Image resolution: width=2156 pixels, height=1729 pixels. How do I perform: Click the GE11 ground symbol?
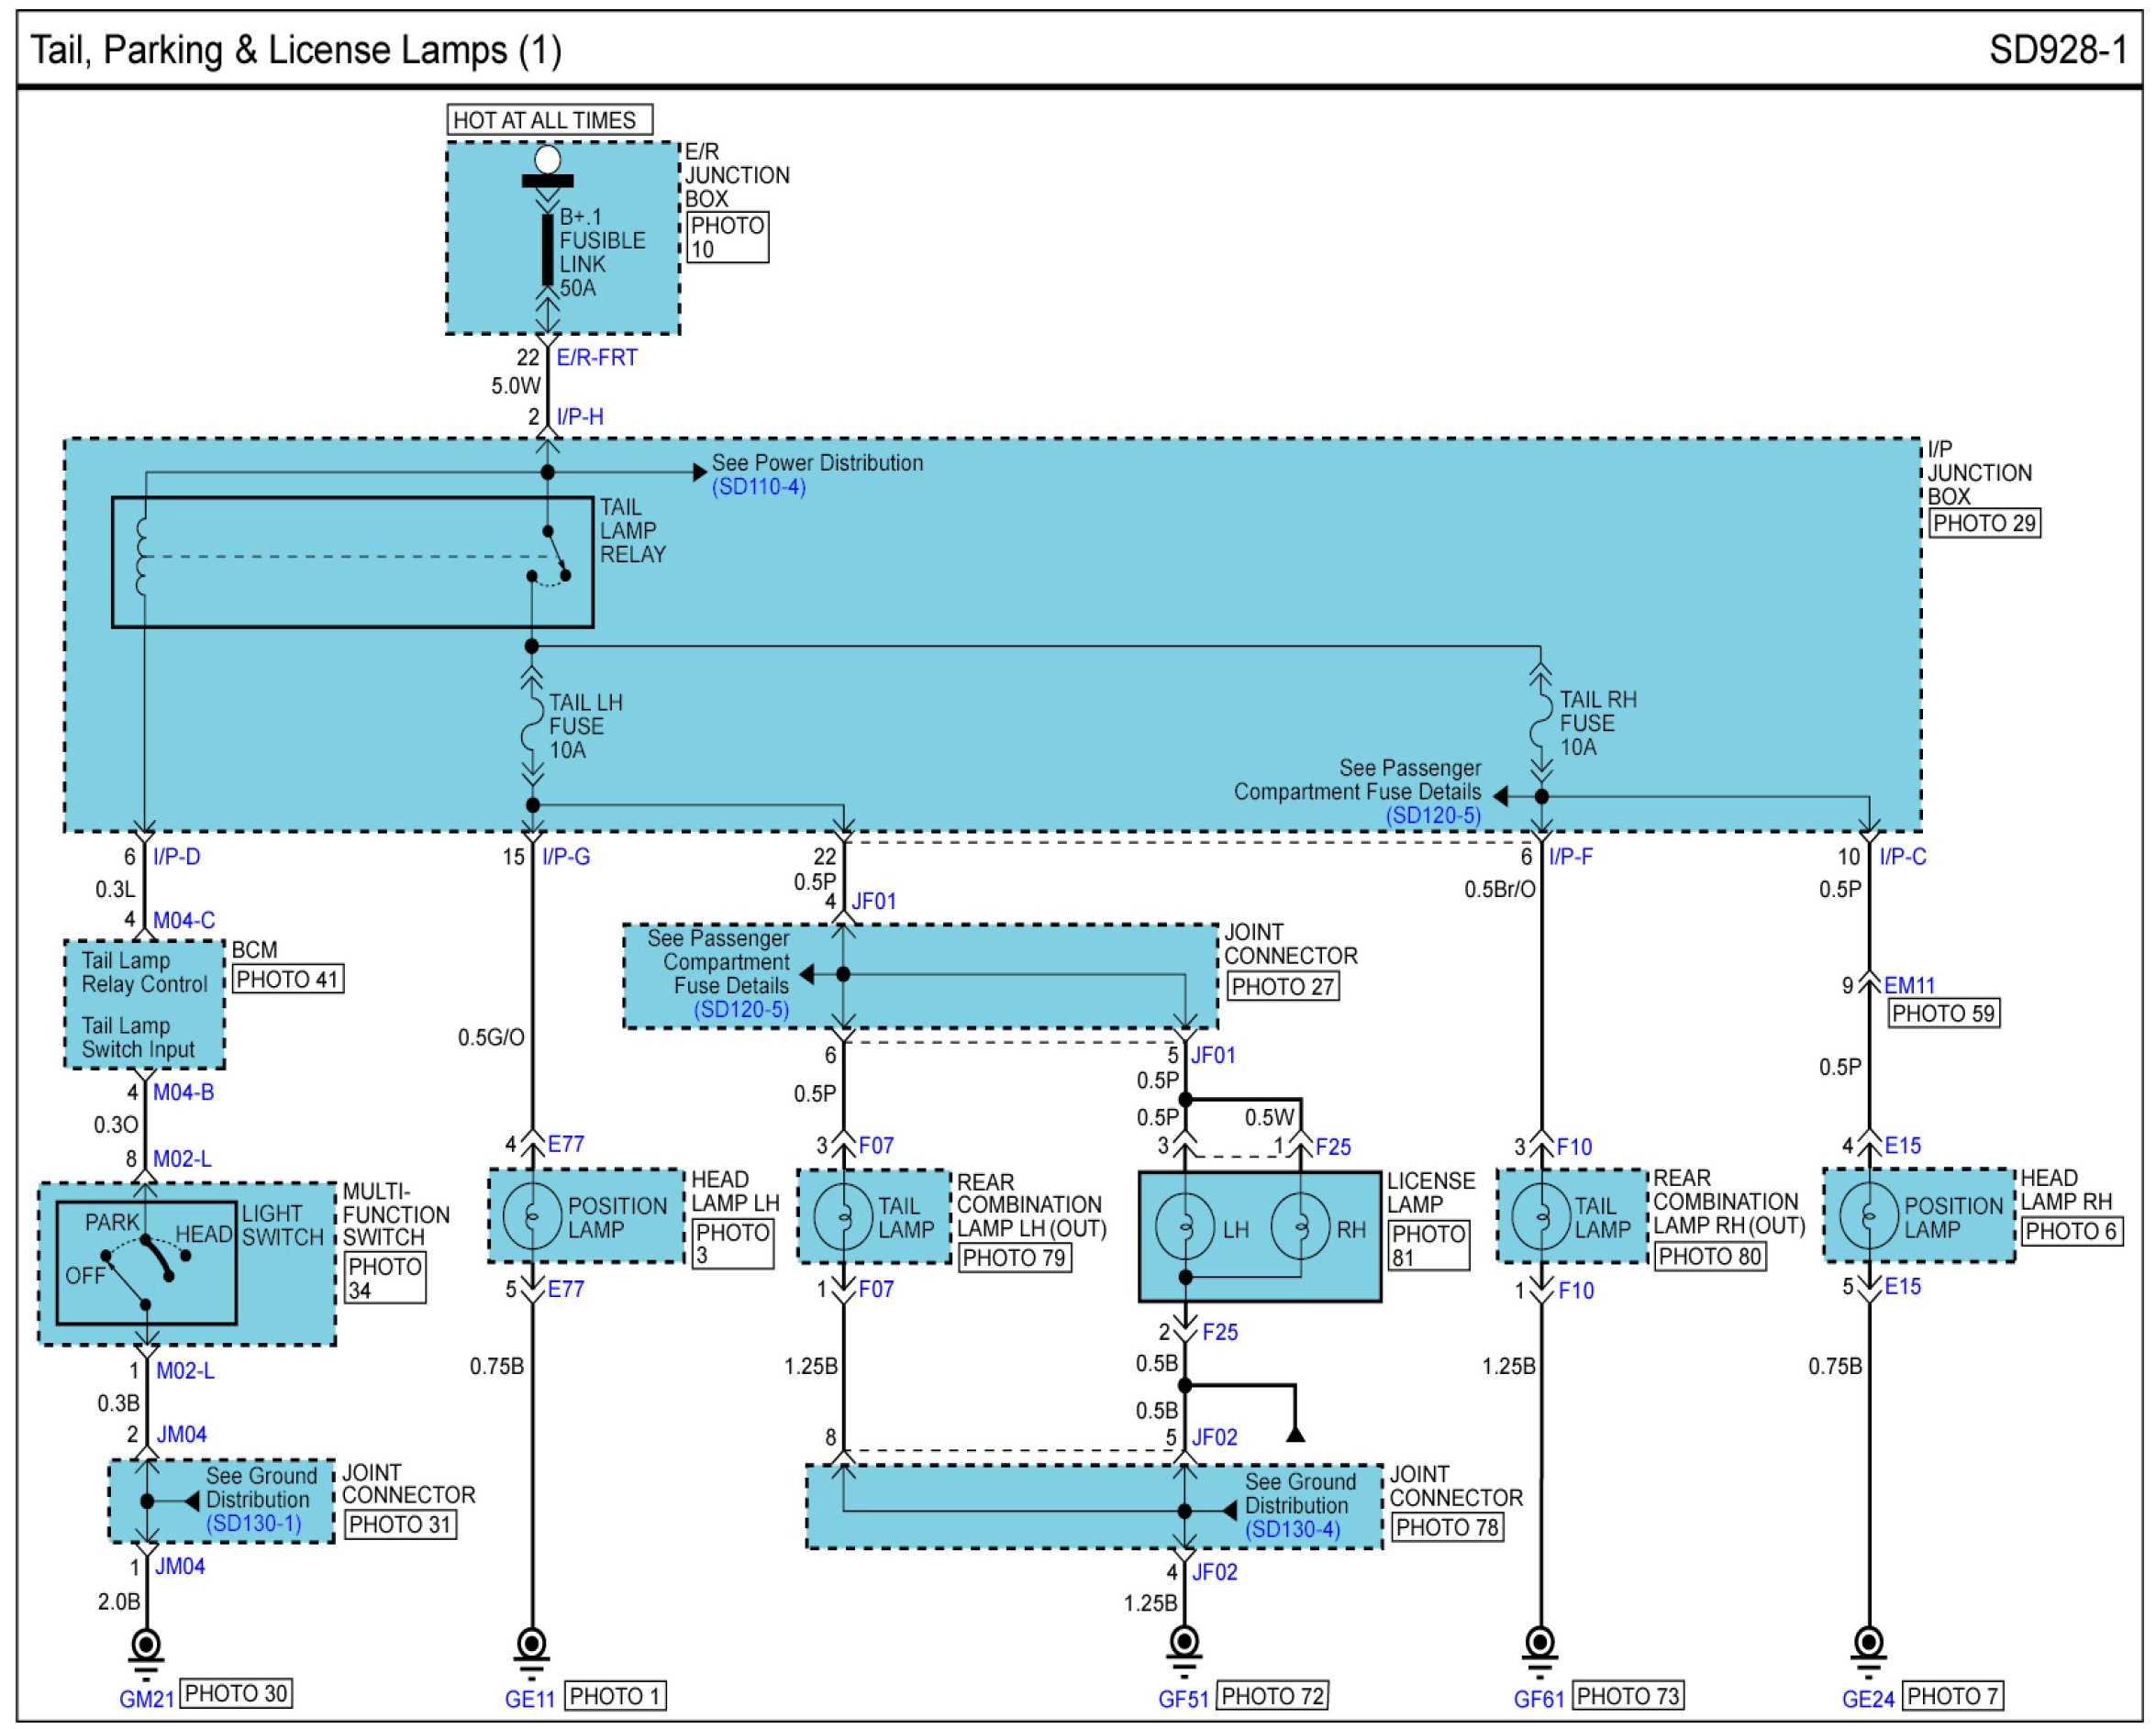pyautogui.click(x=531, y=1652)
